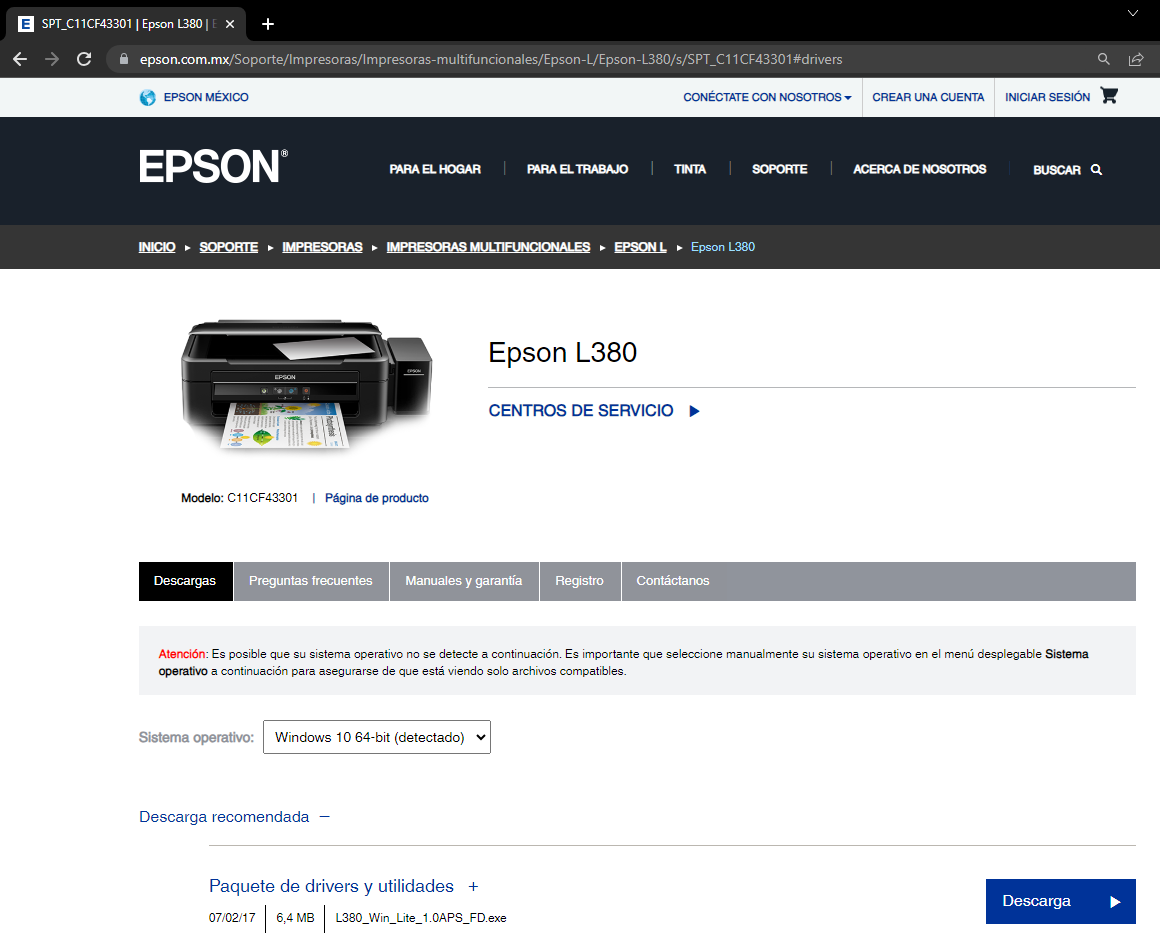The width and height of the screenshot is (1160, 951).
Task: Go to Inicio breadcrumb
Action: [x=157, y=247]
